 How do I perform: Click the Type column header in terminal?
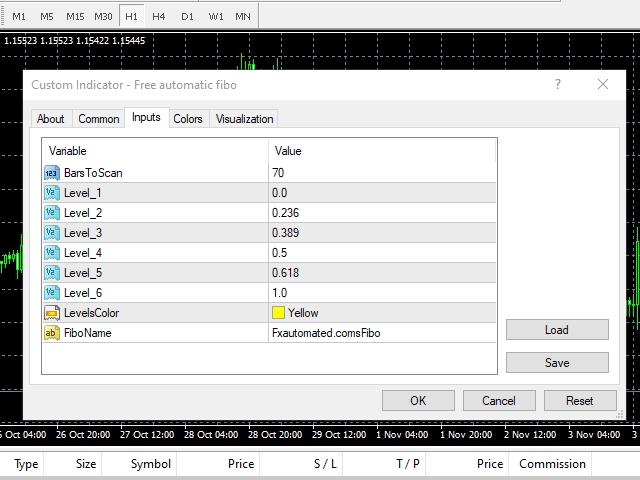click(x=26, y=464)
